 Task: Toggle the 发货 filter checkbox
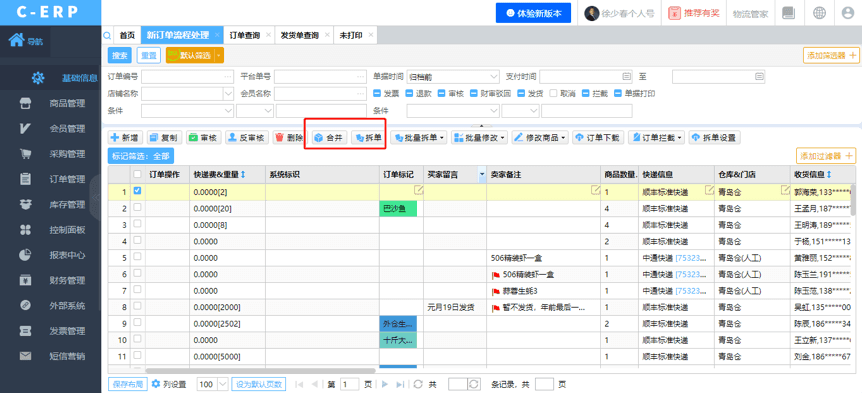pyautogui.click(x=521, y=93)
